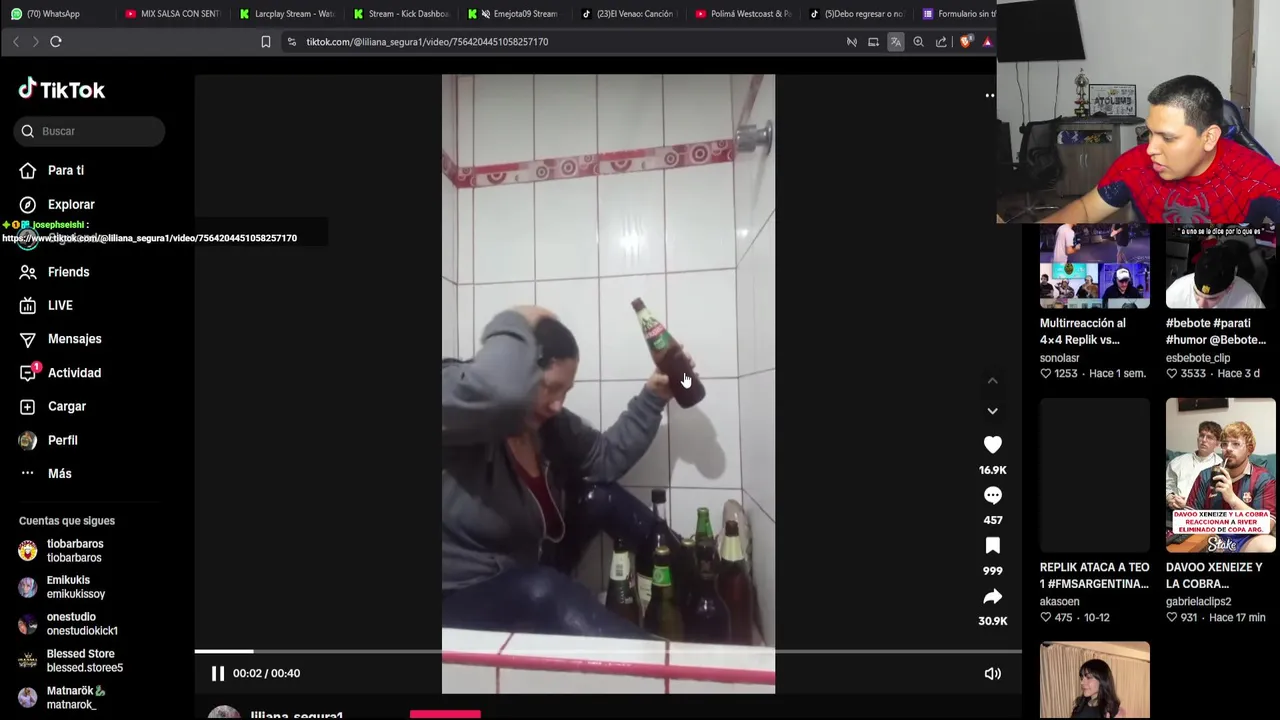The image size is (1280, 720).
Task: Go back in browser history
Action: click(15, 41)
